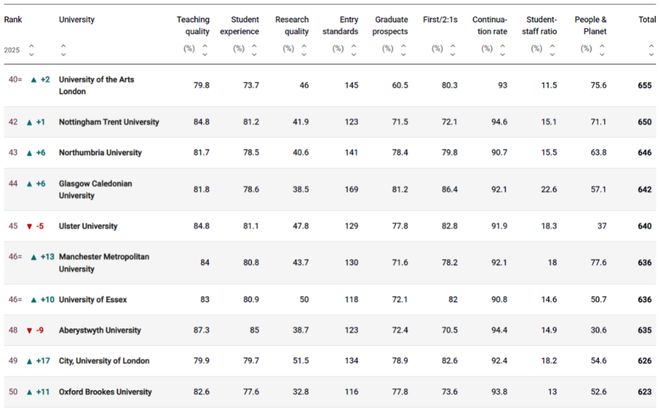This screenshot has height=413, width=660.
Task: Sort by Student experience column arrows
Action: 254,50
